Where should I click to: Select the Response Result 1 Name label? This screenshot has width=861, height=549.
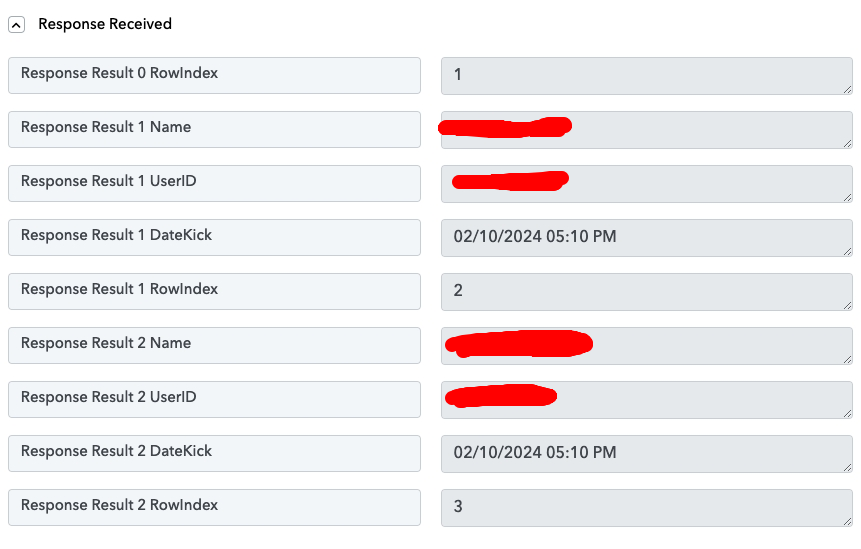[x=214, y=129]
